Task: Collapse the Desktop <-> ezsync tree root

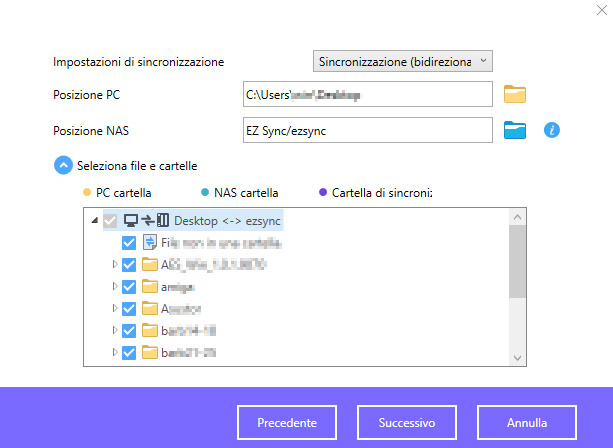Action: point(95,220)
